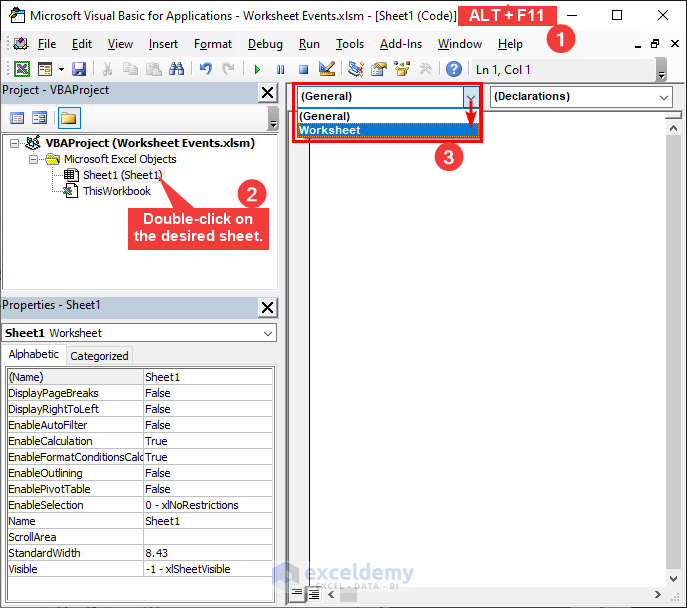This screenshot has width=687, height=608.
Task: Open the Insert UserForm dropdown arrow
Action: click(61, 69)
